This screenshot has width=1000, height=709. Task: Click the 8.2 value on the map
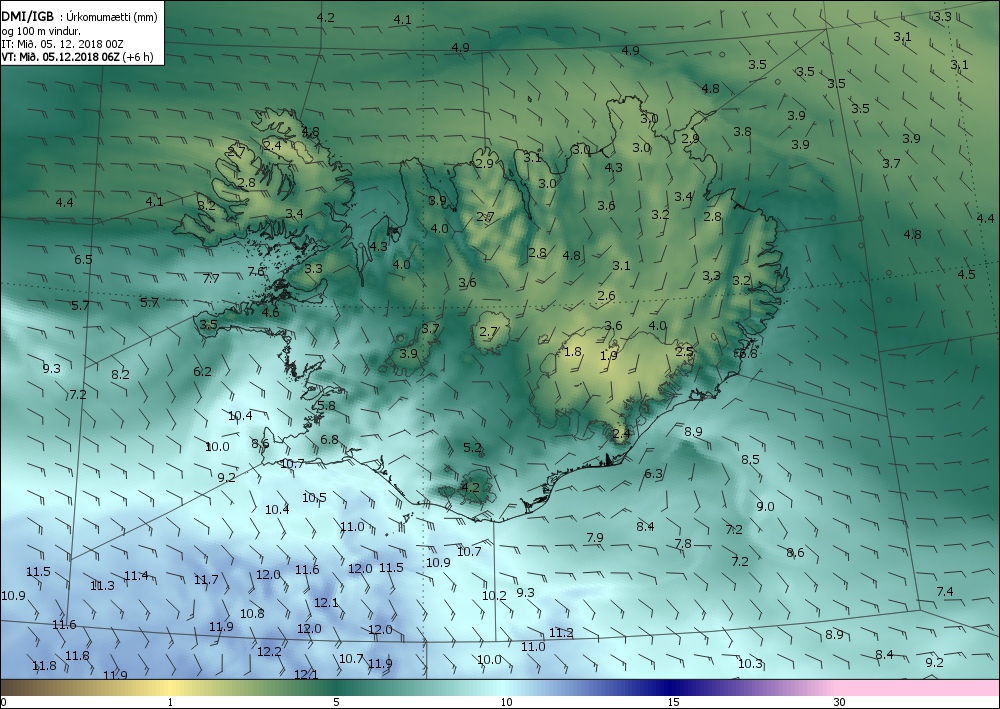pos(121,374)
